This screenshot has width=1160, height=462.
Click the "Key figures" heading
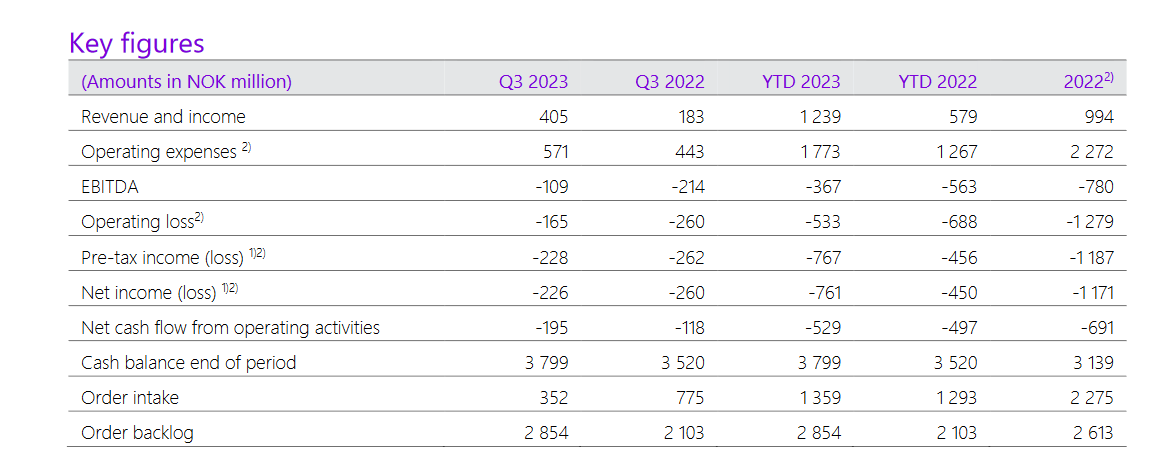tap(136, 43)
